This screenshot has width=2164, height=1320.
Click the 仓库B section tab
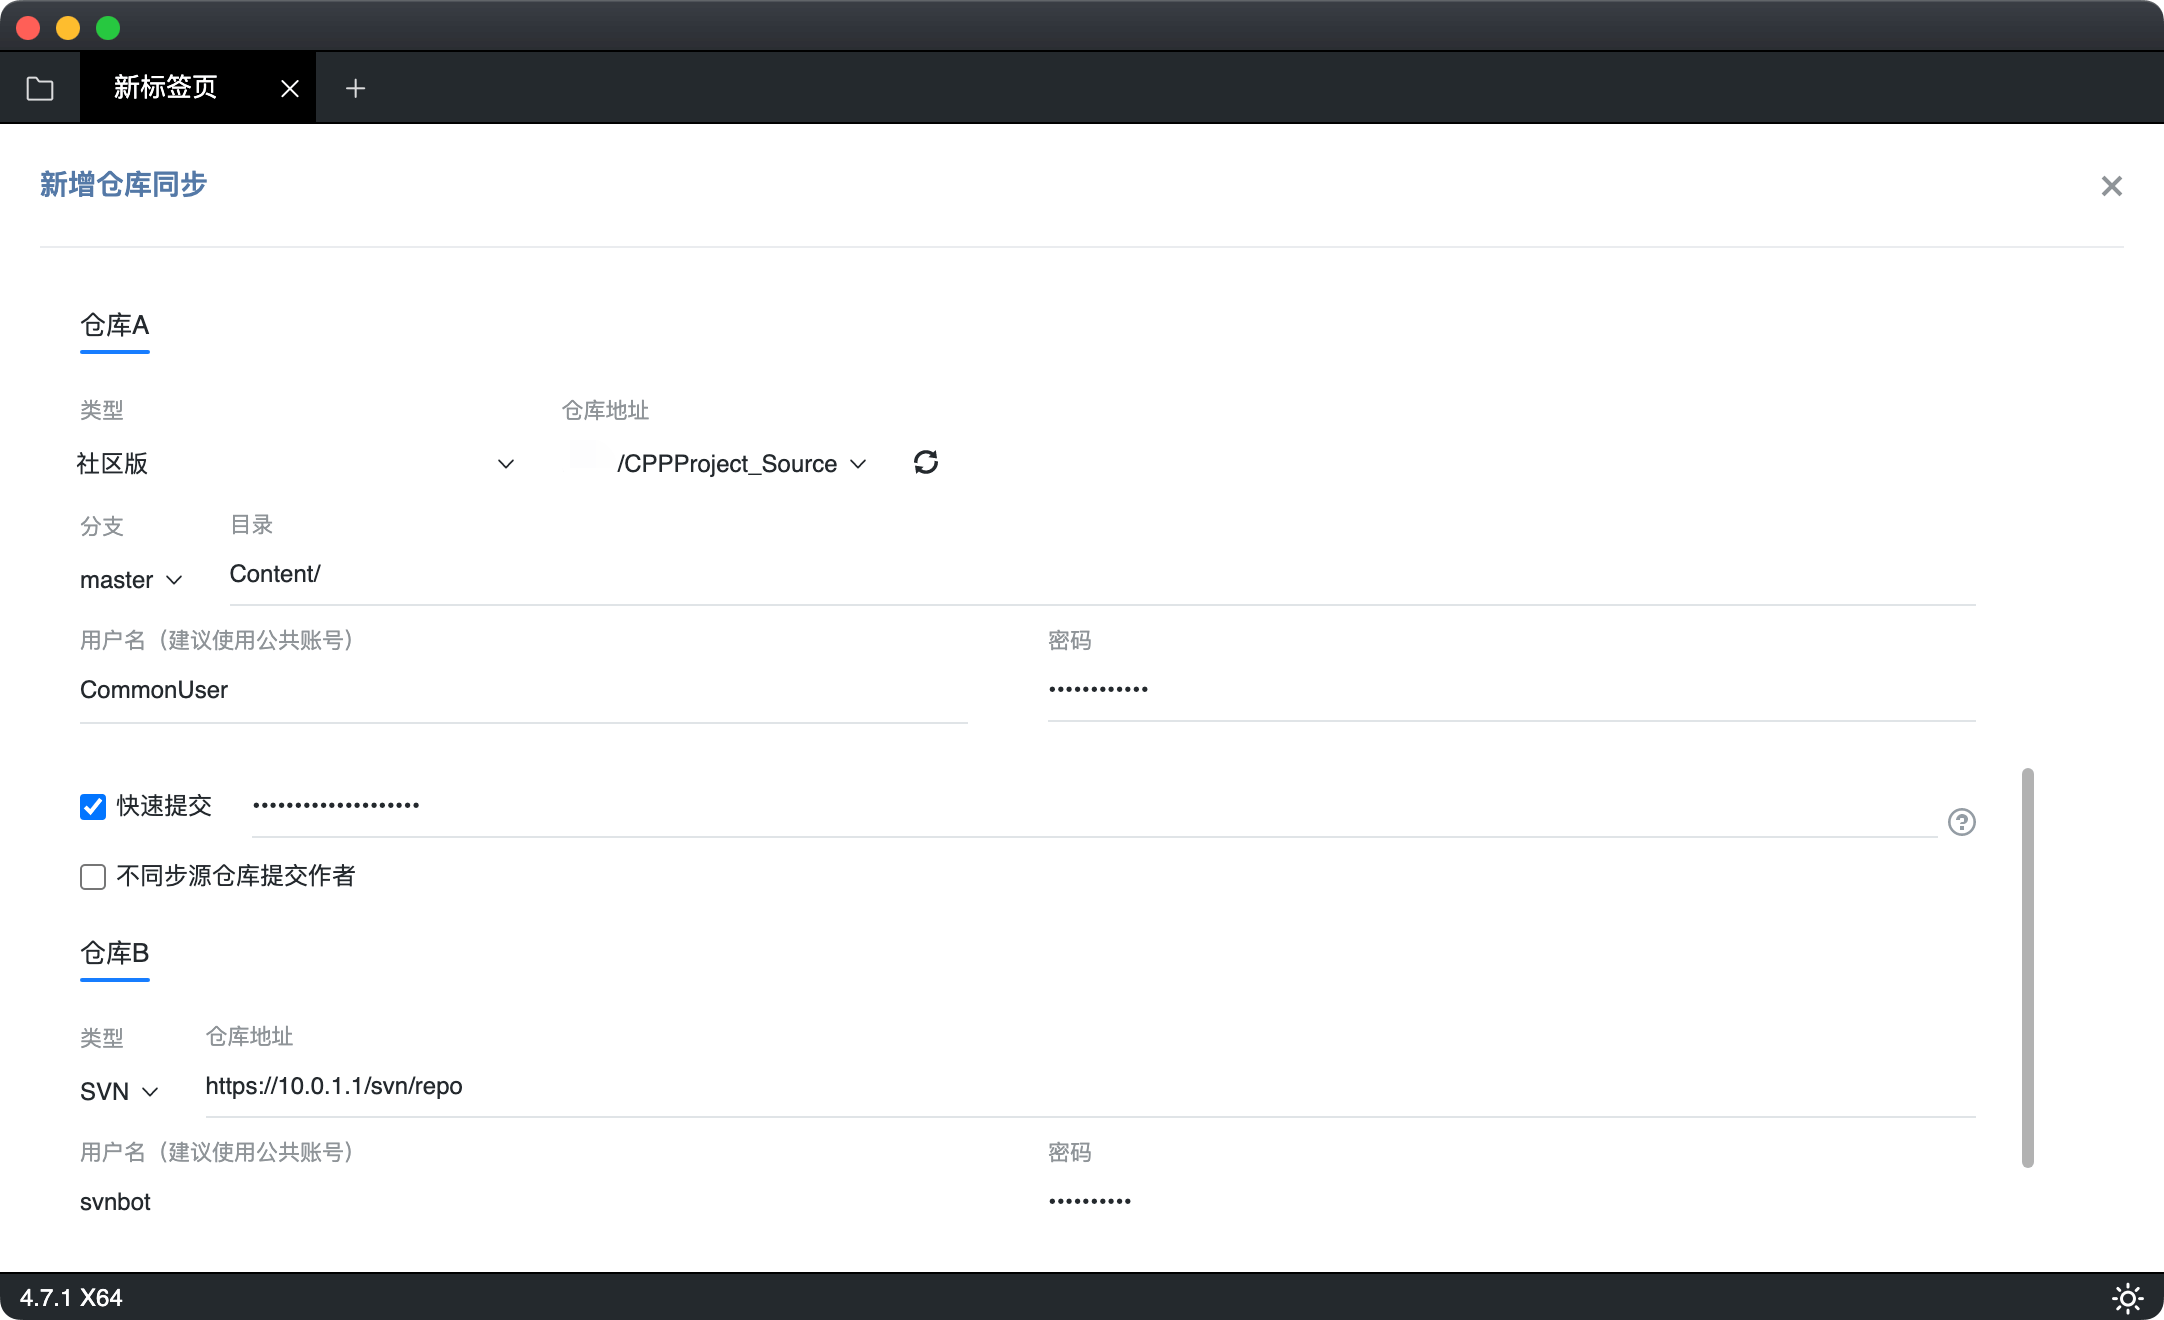(115, 954)
